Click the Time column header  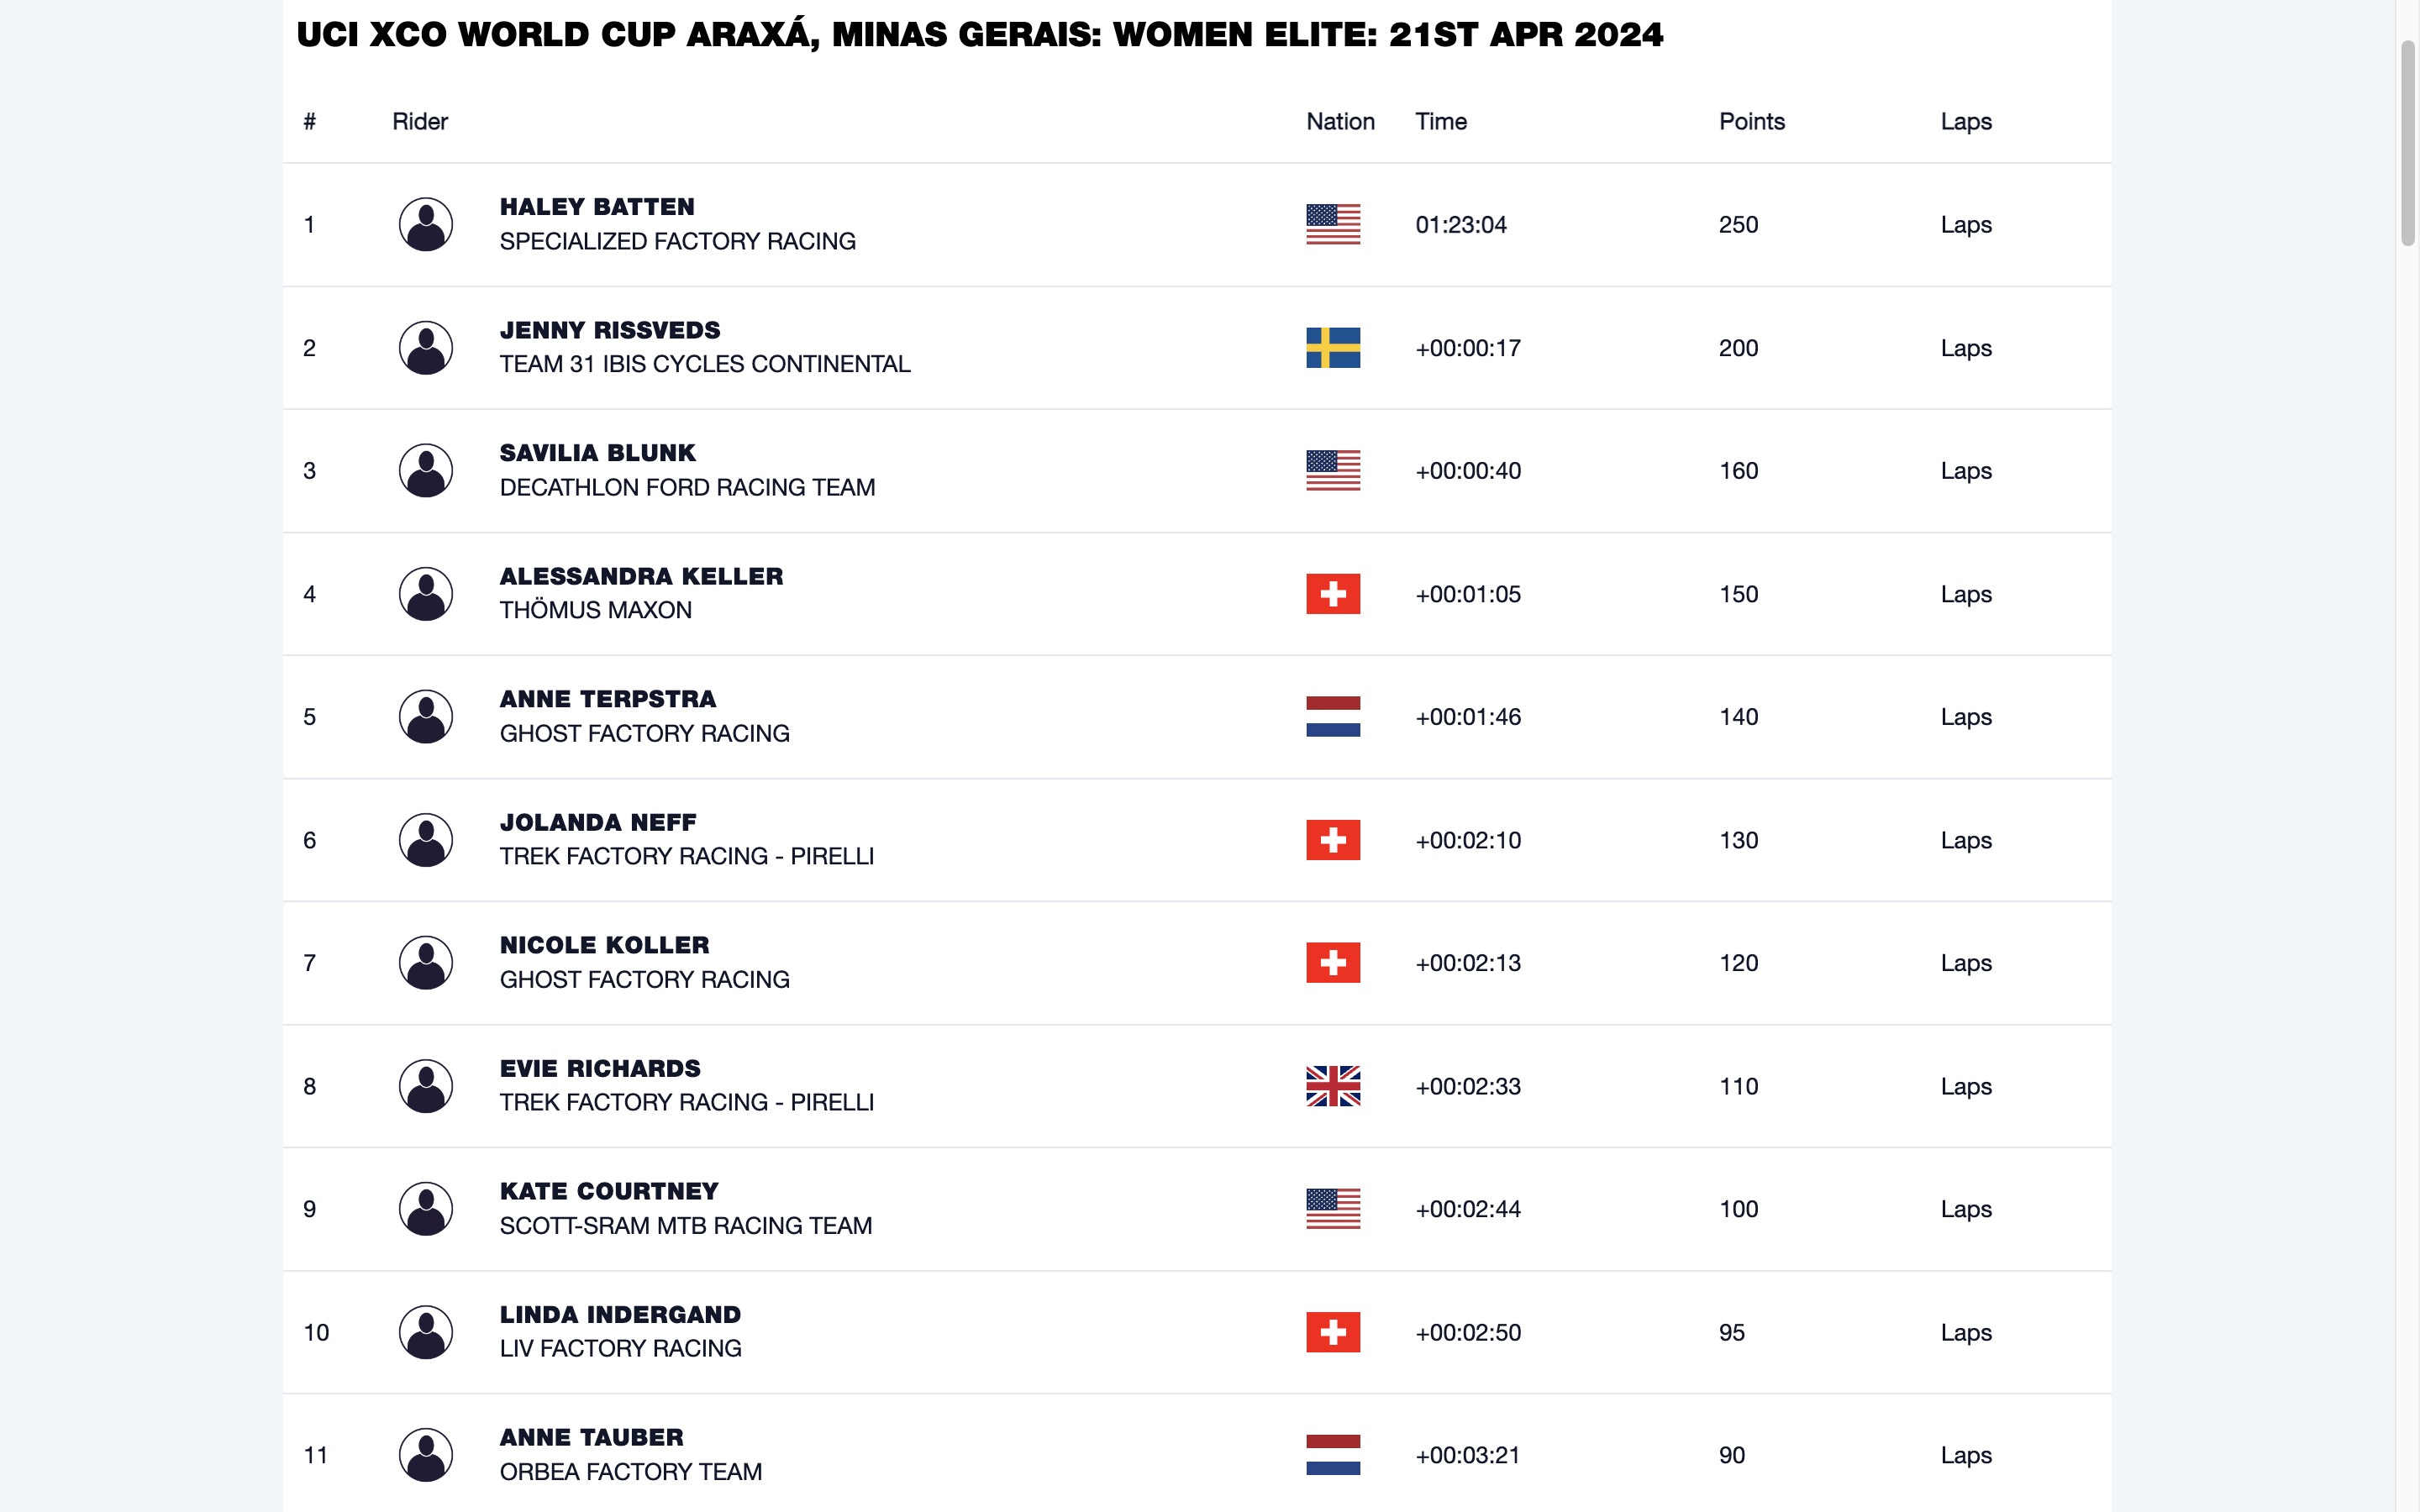[x=1440, y=122]
